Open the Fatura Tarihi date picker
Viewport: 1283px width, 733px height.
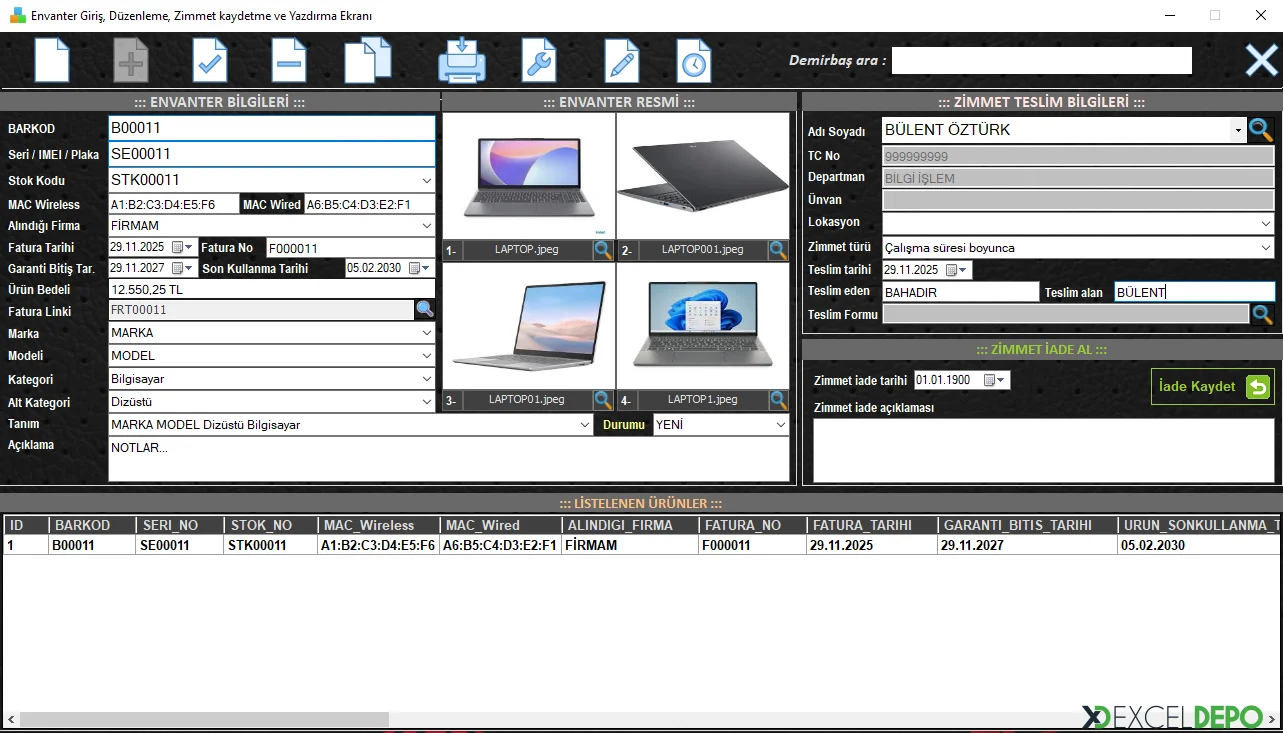pos(178,247)
